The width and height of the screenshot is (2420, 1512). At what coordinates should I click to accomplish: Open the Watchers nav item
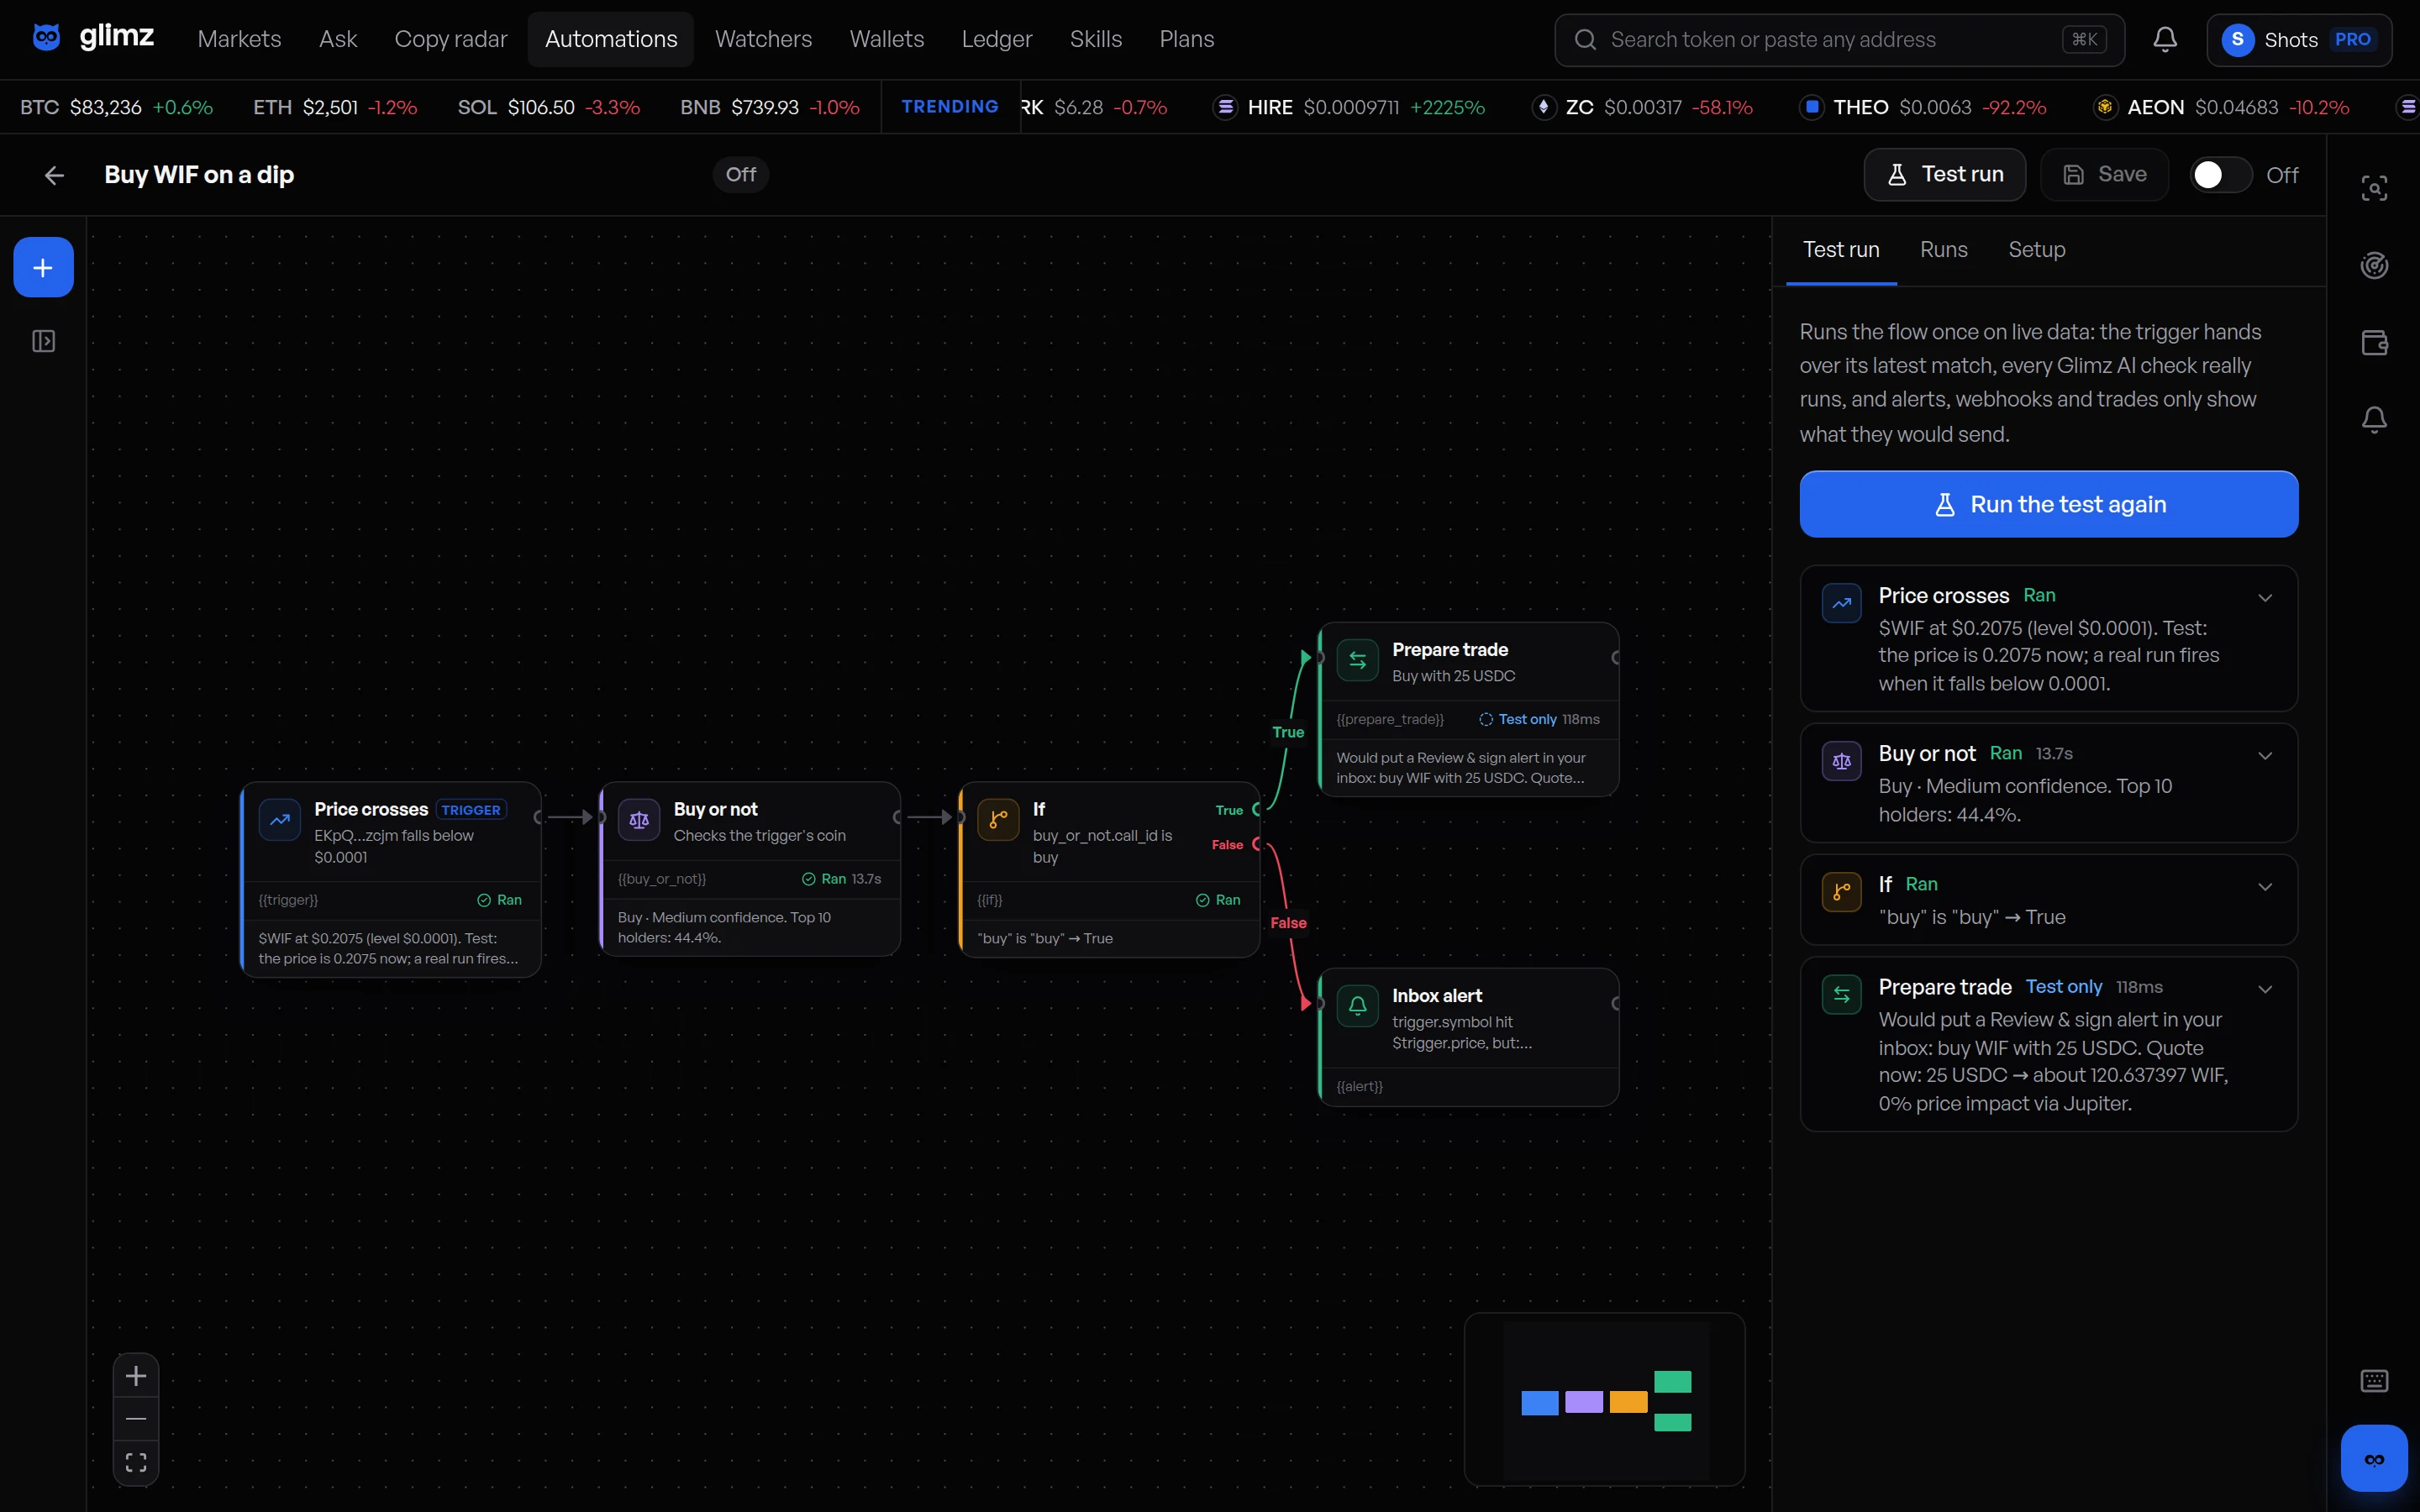coord(763,39)
